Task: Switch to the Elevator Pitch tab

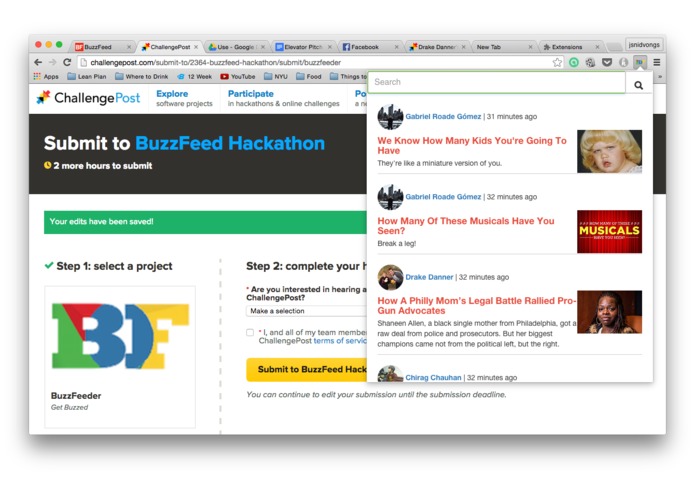Action: (304, 47)
